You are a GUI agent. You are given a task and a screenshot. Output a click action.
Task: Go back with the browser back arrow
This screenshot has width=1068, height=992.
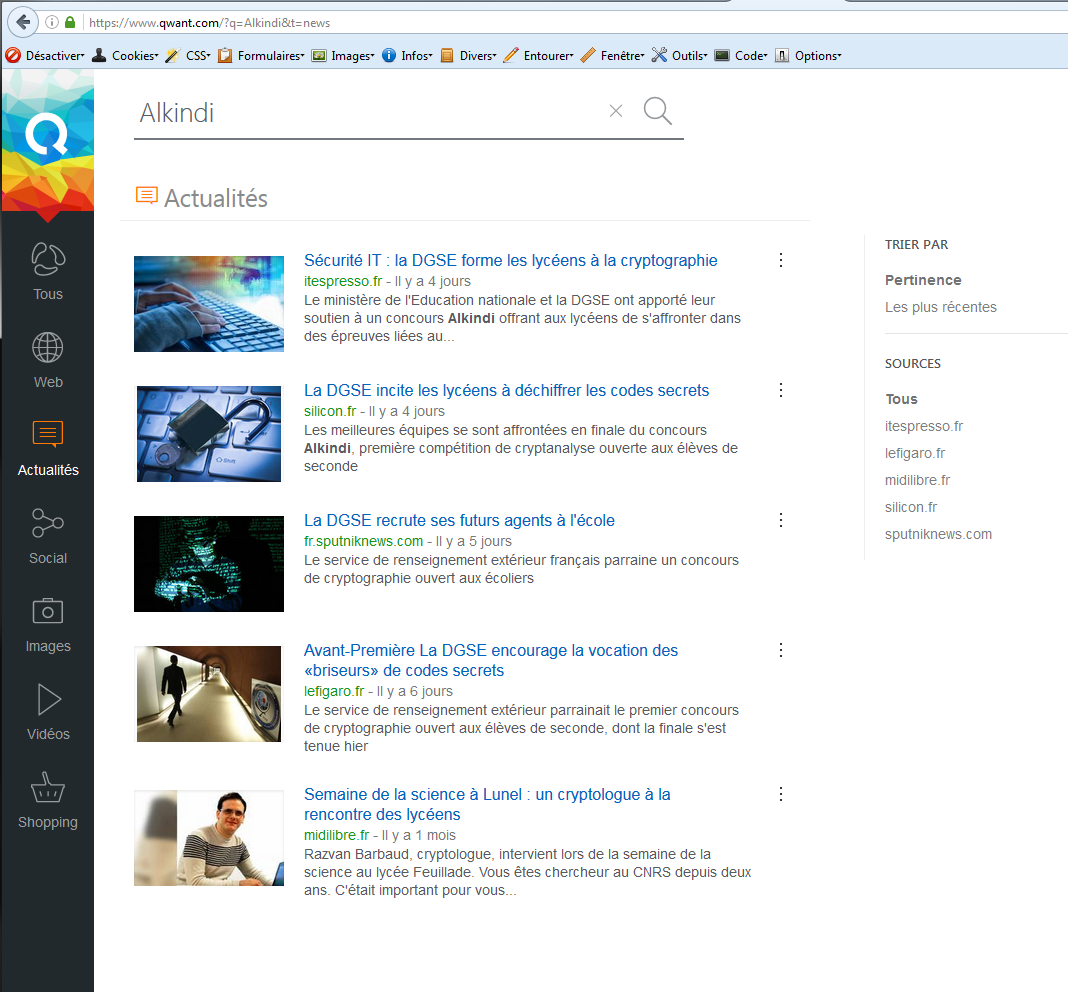pos(22,22)
